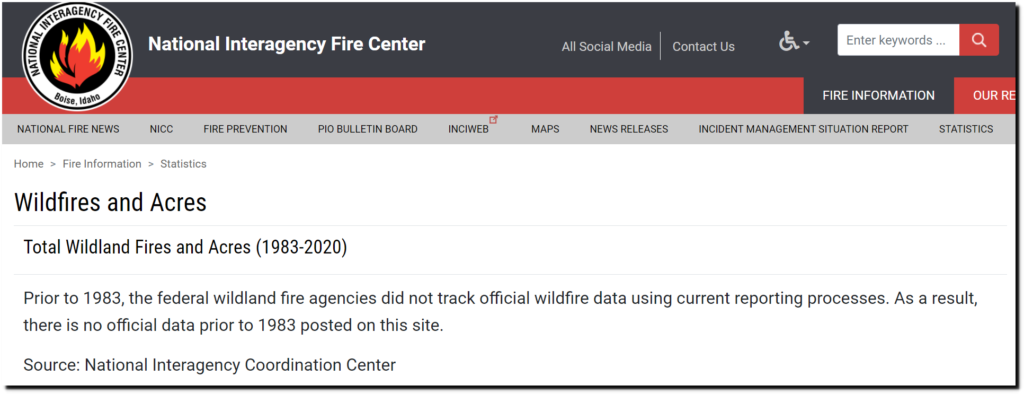Expand Total Wildland Fires and Acres section

[x=185, y=248]
